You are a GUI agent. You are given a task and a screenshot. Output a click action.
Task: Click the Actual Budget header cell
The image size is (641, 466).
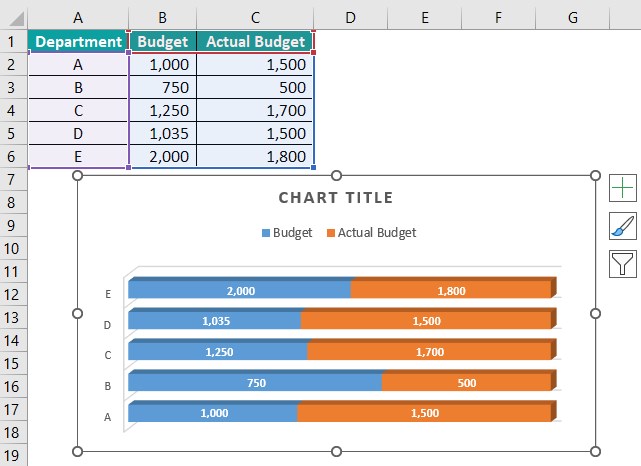tap(255, 41)
